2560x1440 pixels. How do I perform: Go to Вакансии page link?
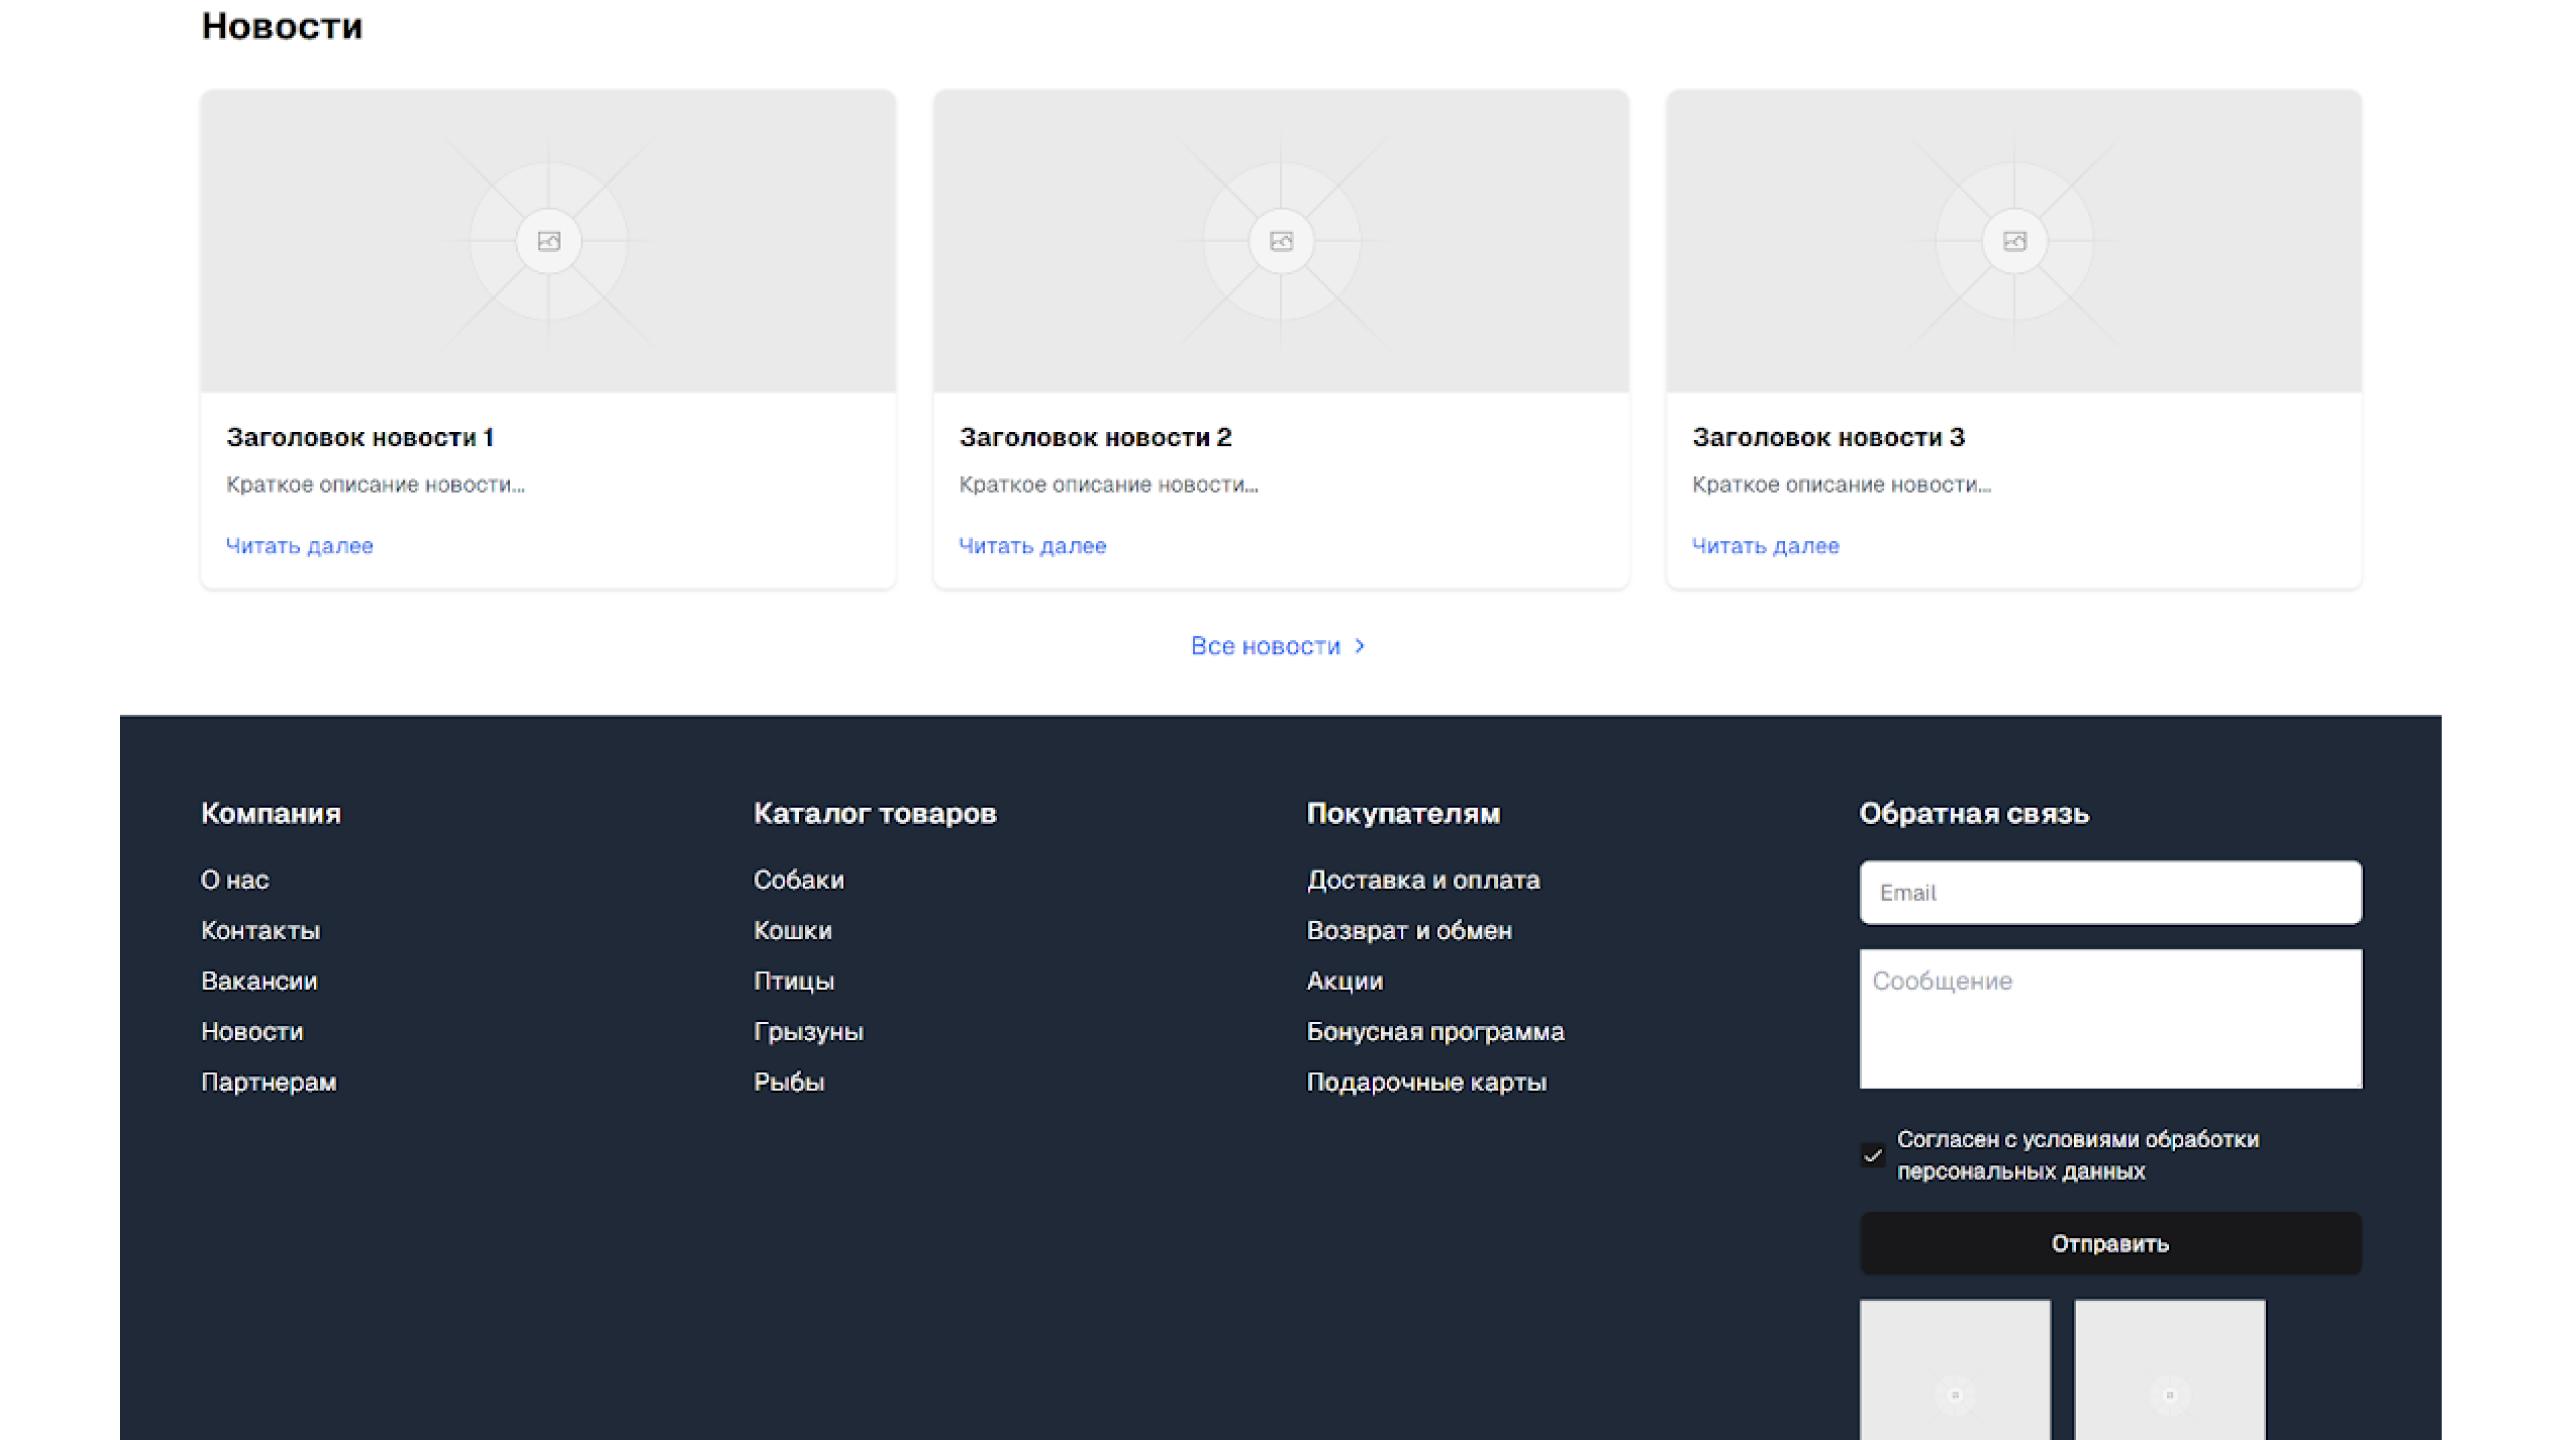pyautogui.click(x=259, y=981)
